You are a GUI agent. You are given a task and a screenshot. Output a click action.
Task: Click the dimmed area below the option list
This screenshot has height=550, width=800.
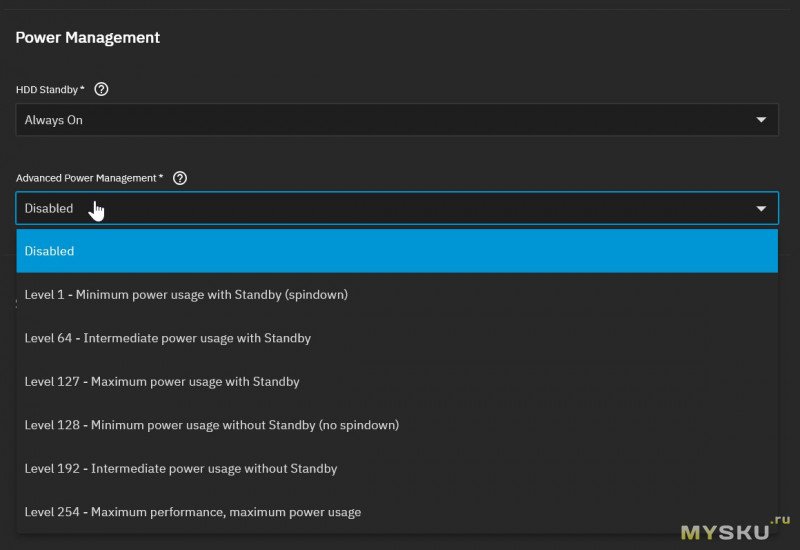point(400,542)
